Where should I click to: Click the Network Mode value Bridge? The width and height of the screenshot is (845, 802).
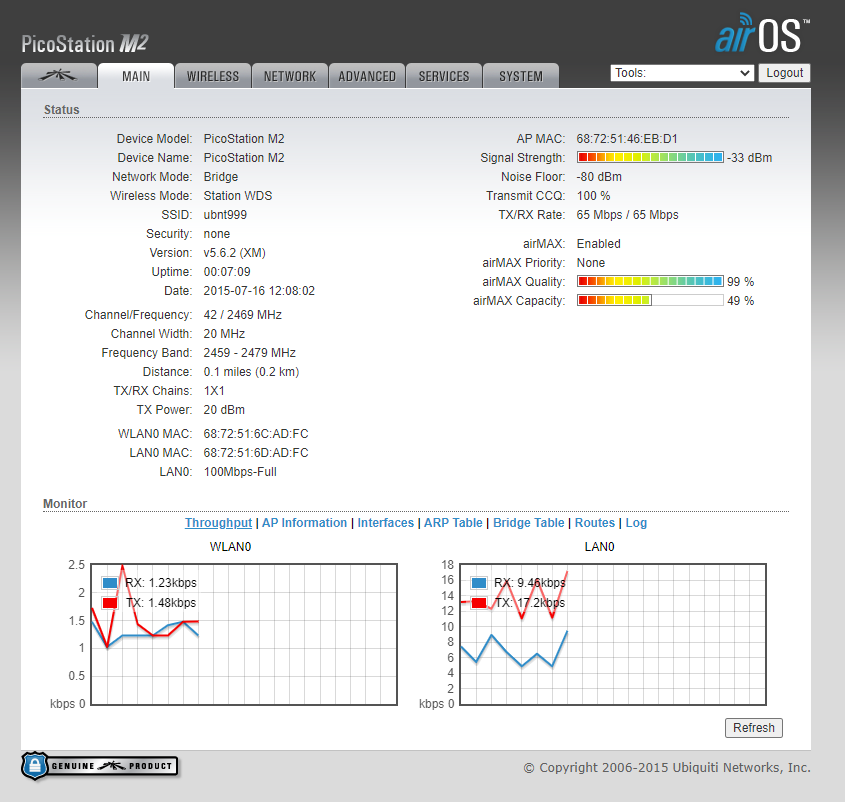point(221,177)
